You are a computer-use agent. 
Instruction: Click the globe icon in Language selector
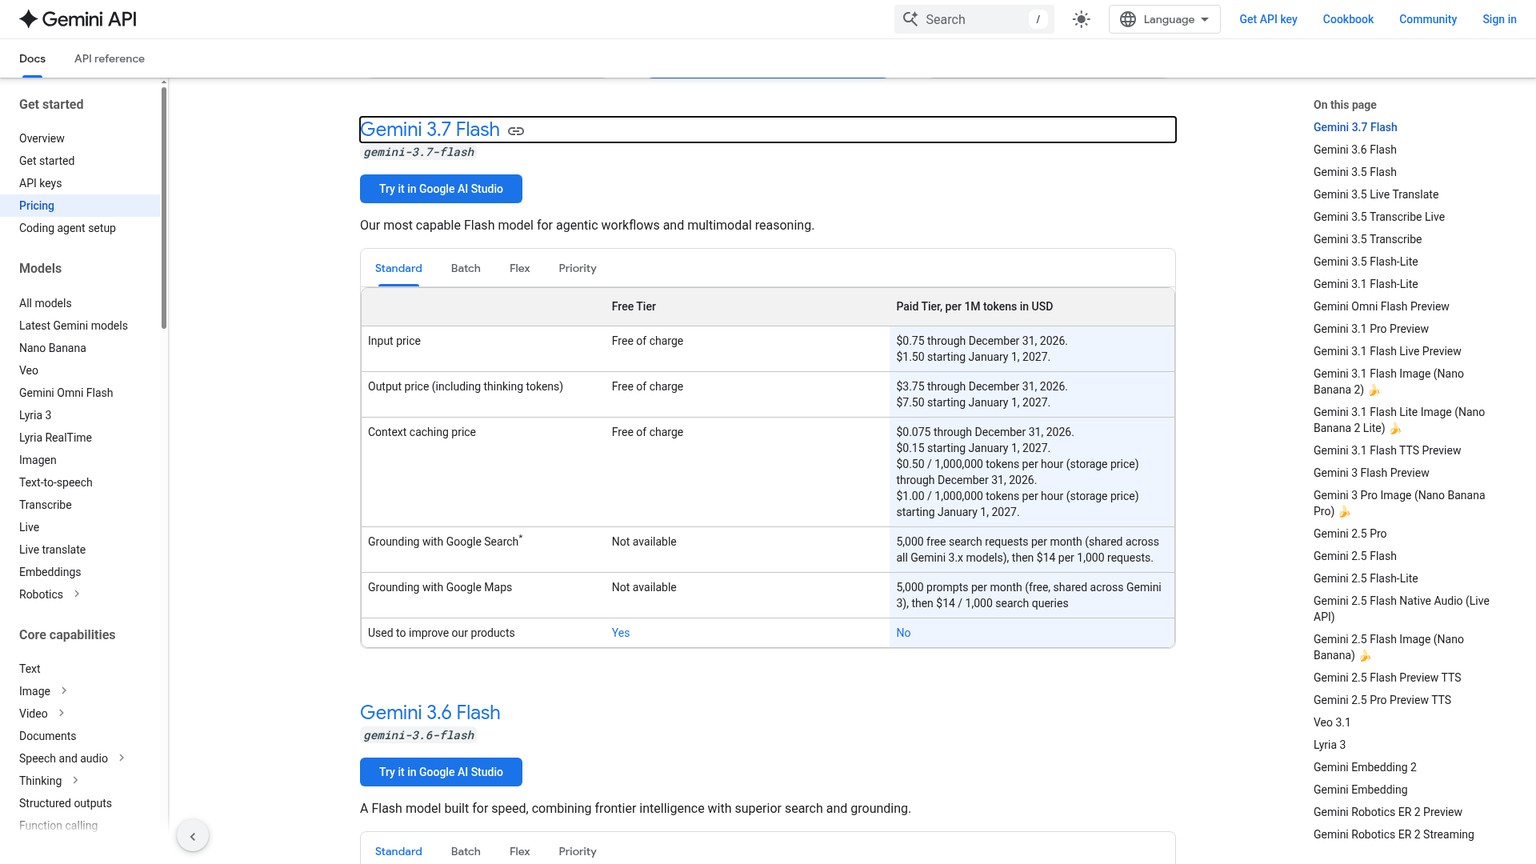coord(1128,19)
